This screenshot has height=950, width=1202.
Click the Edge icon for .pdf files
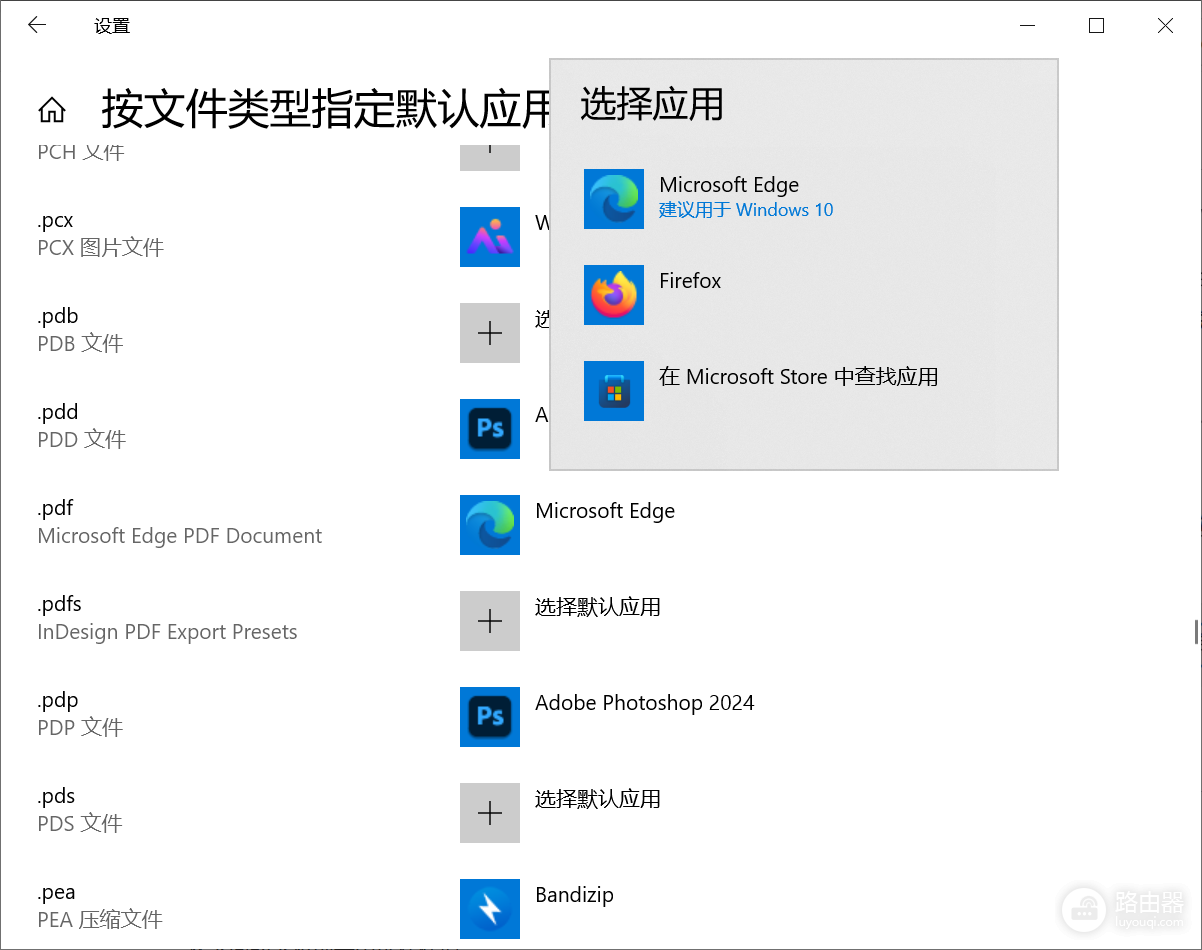pos(490,525)
